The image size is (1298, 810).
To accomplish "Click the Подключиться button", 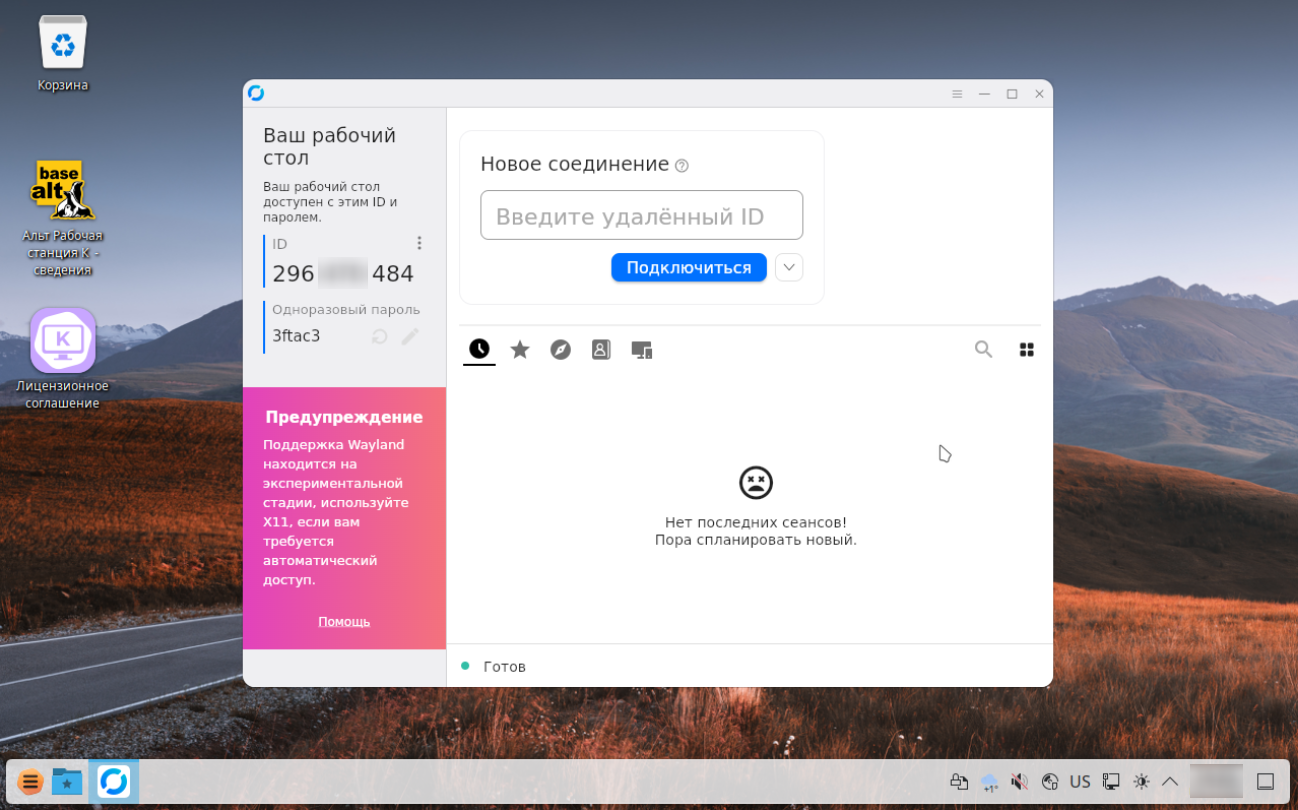I will [x=688, y=267].
